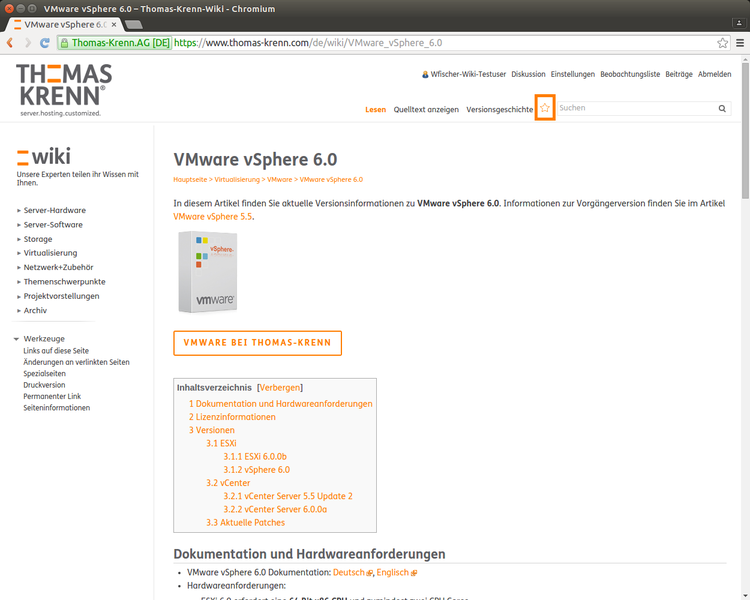Click Abmelden to log out
Screen dimensions: 750x600
pyautogui.click(x=714, y=74)
